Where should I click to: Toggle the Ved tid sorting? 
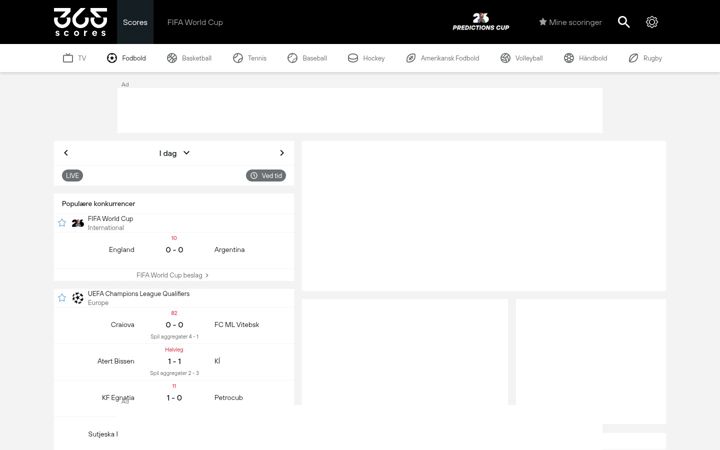pos(266,175)
